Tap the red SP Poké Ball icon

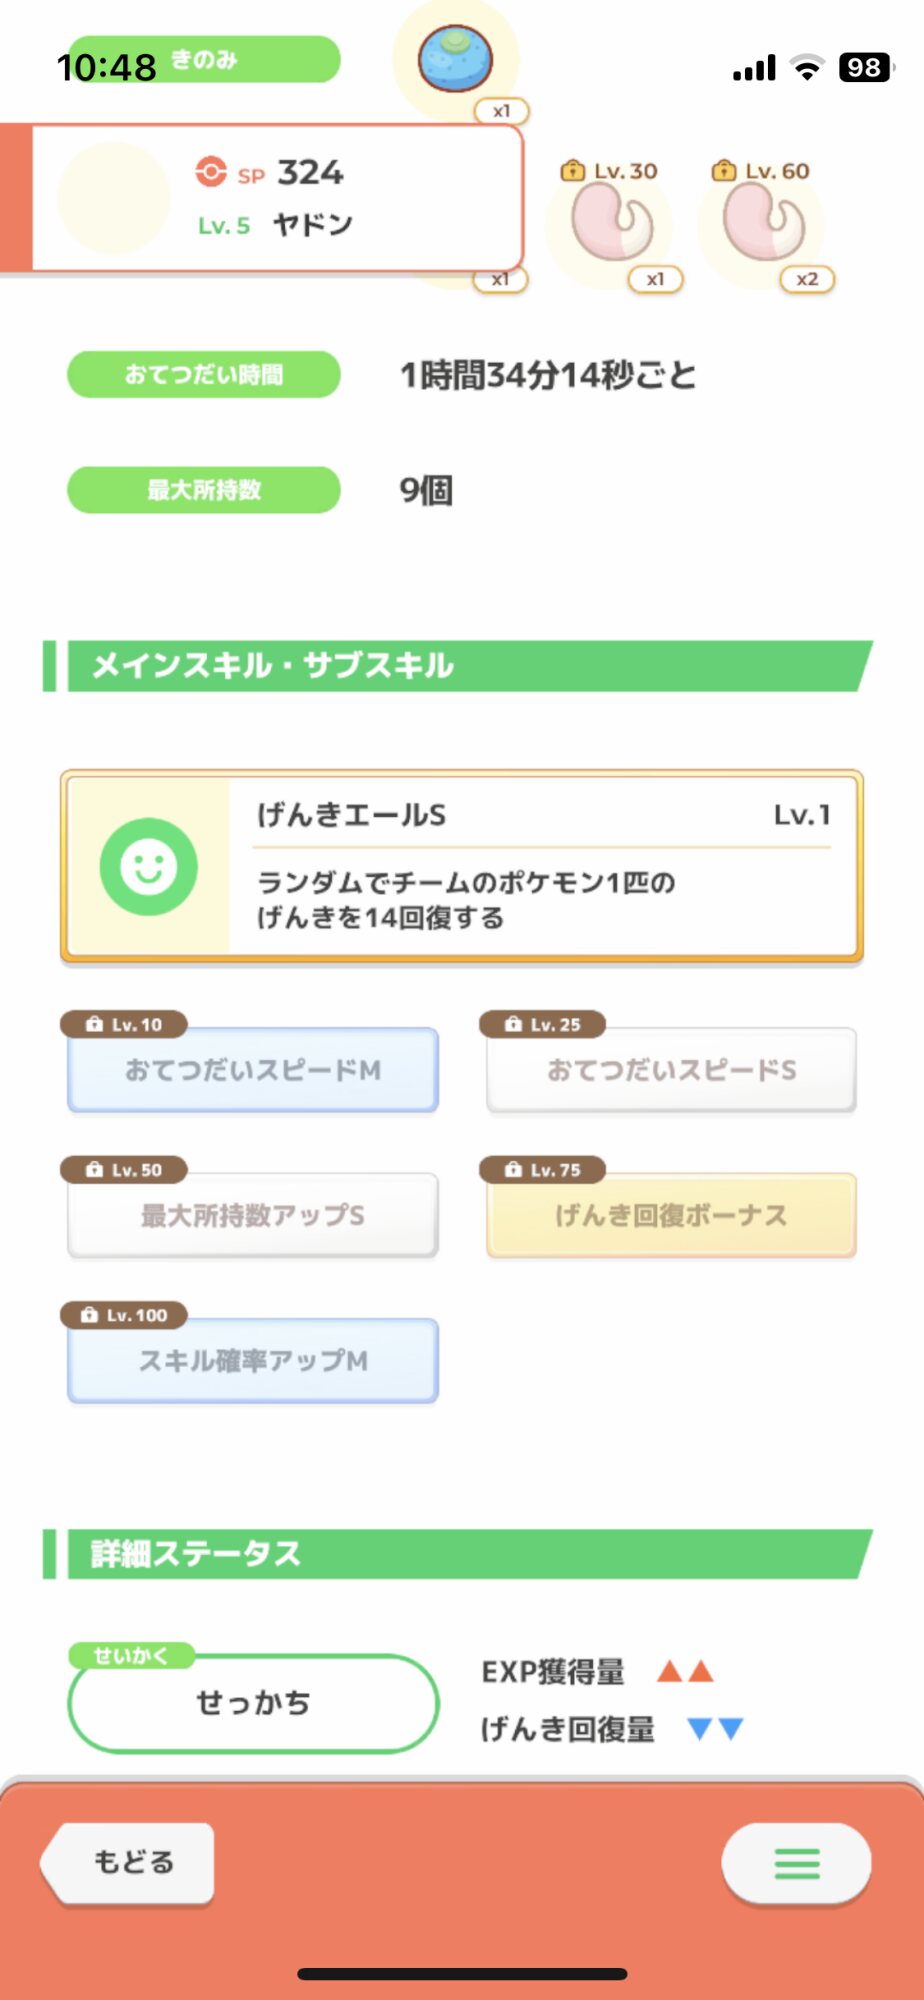click(211, 172)
